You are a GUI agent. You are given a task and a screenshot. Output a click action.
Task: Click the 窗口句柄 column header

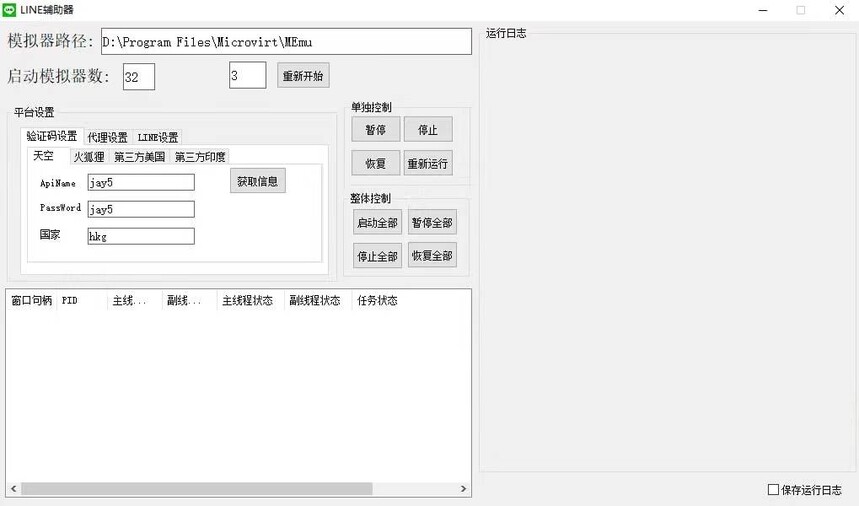click(x=31, y=300)
